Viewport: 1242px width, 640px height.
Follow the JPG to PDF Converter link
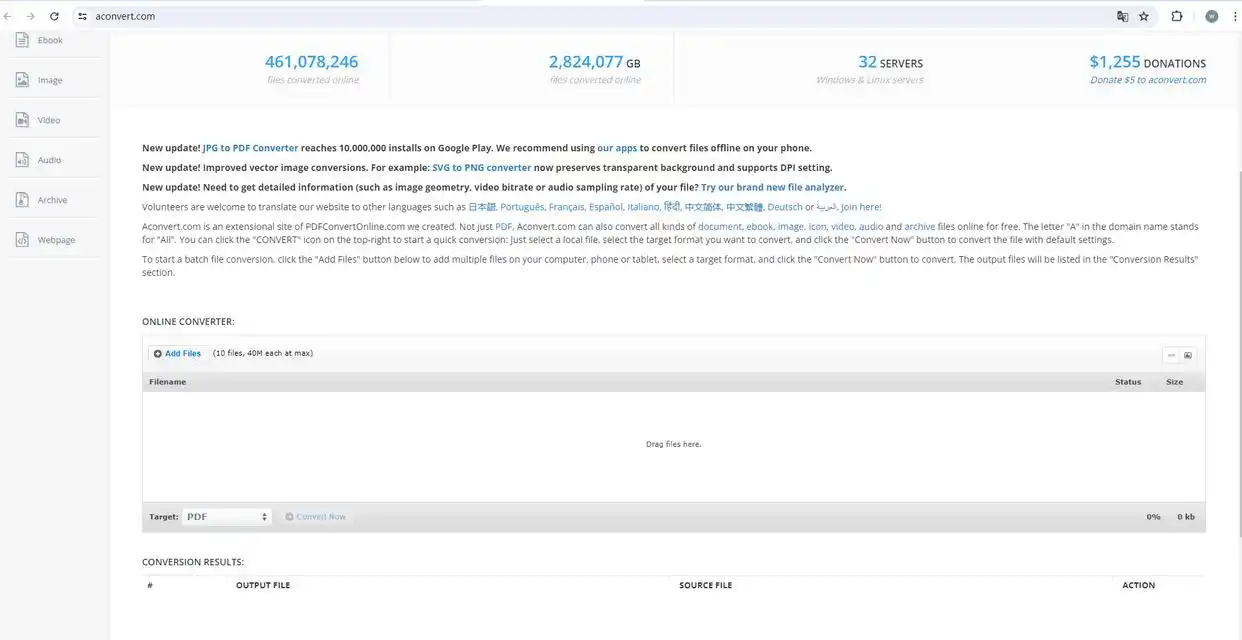[x=250, y=148]
